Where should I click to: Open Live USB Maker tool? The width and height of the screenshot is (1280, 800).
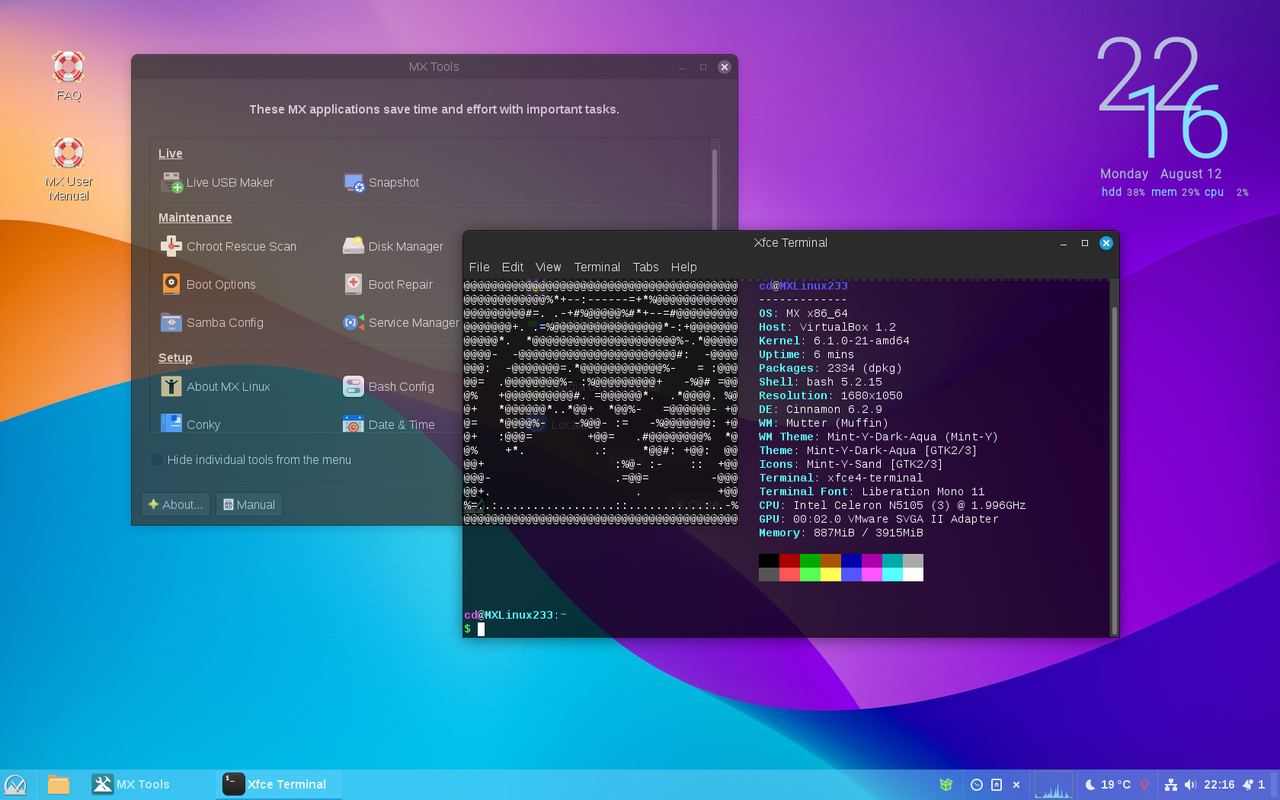[x=217, y=183]
